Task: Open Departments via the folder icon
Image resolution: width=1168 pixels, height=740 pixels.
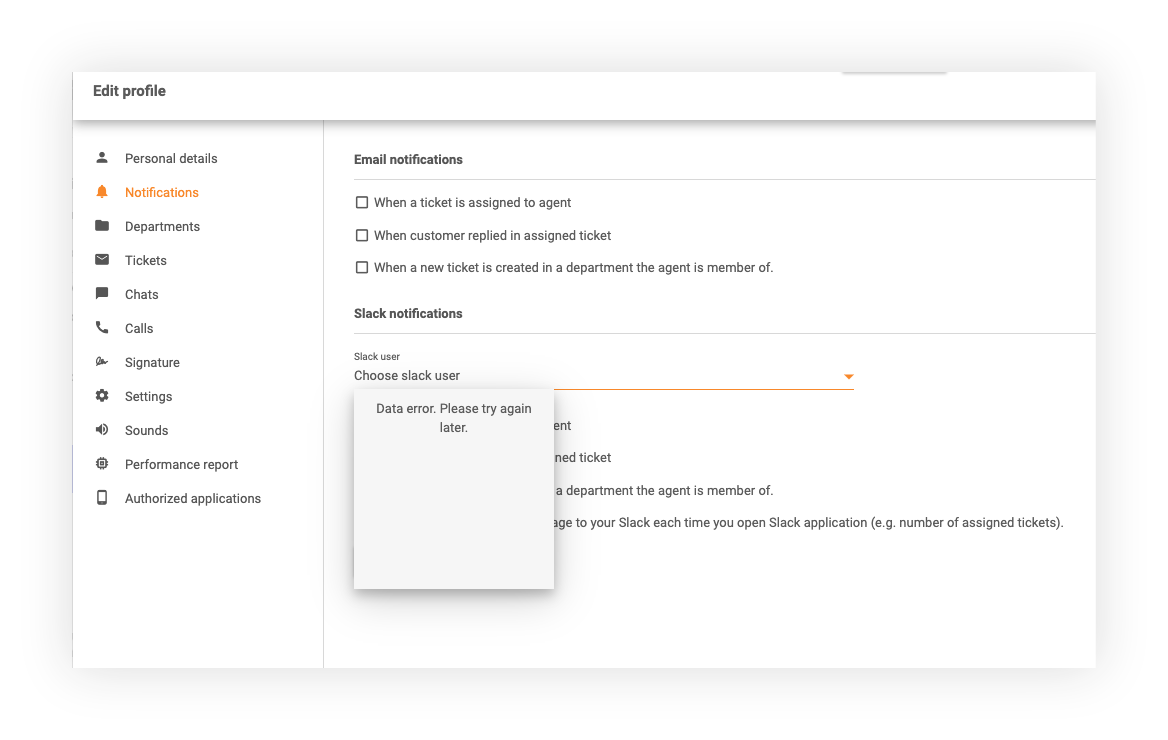Action: pos(101,226)
